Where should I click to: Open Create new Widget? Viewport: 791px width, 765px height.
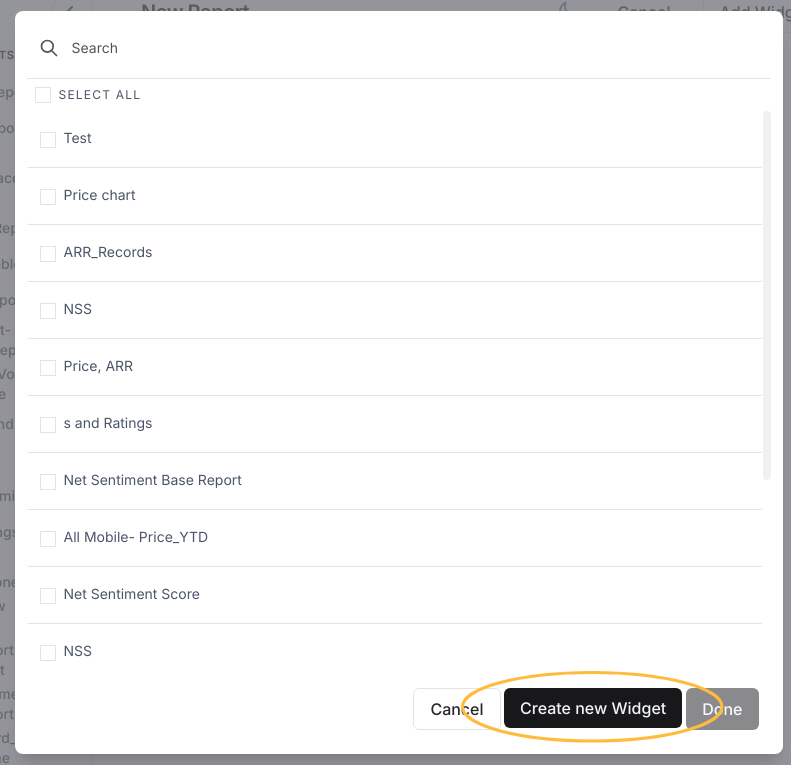point(593,708)
